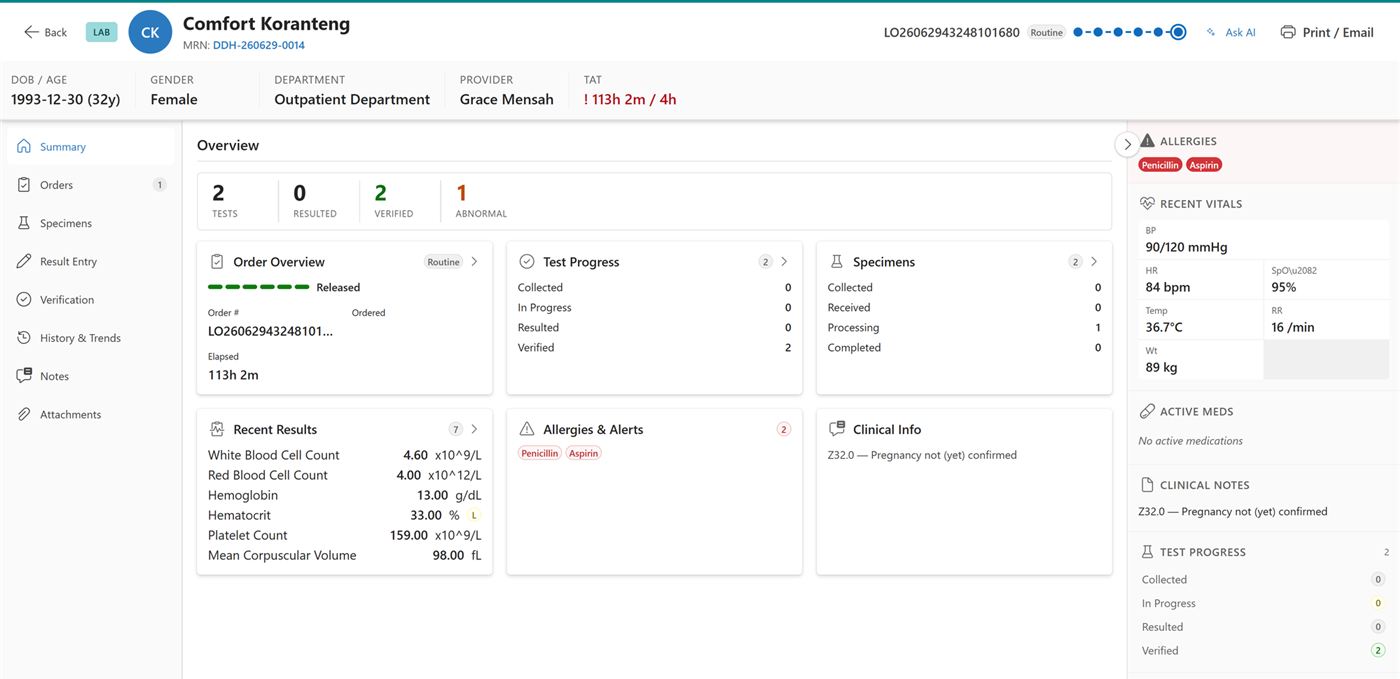Click the CLINICAL NOTES document icon
Screen dimensions: 1400x679
tap(1147, 485)
